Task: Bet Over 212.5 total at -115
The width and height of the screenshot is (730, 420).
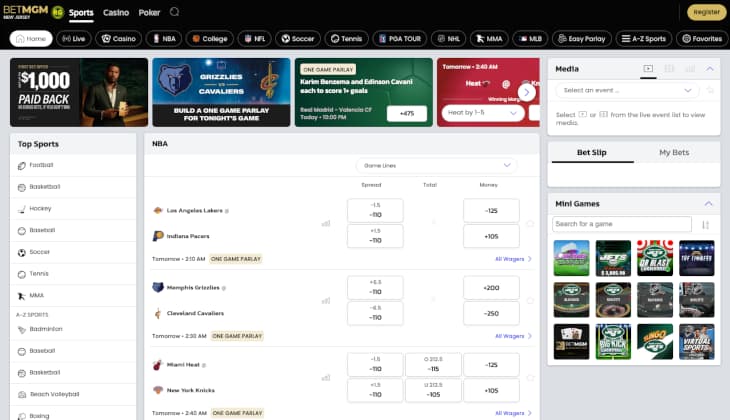Action: point(433,365)
